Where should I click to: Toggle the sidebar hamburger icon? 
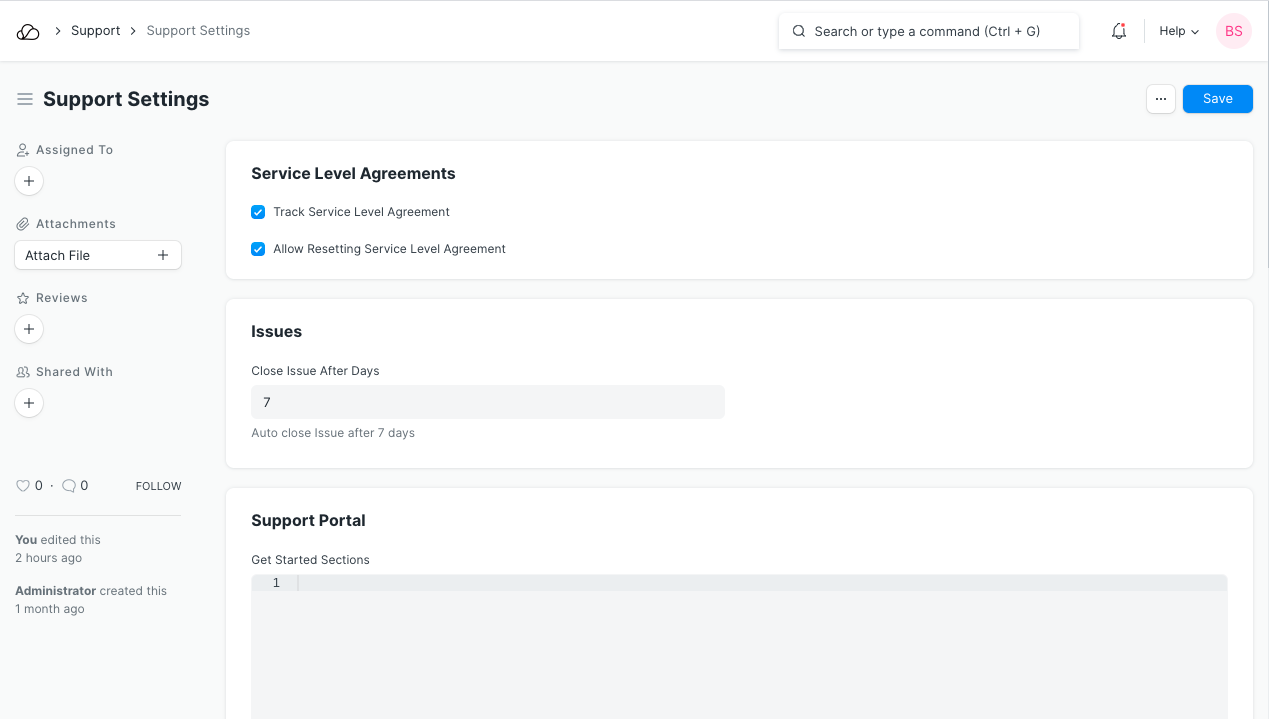coord(25,99)
